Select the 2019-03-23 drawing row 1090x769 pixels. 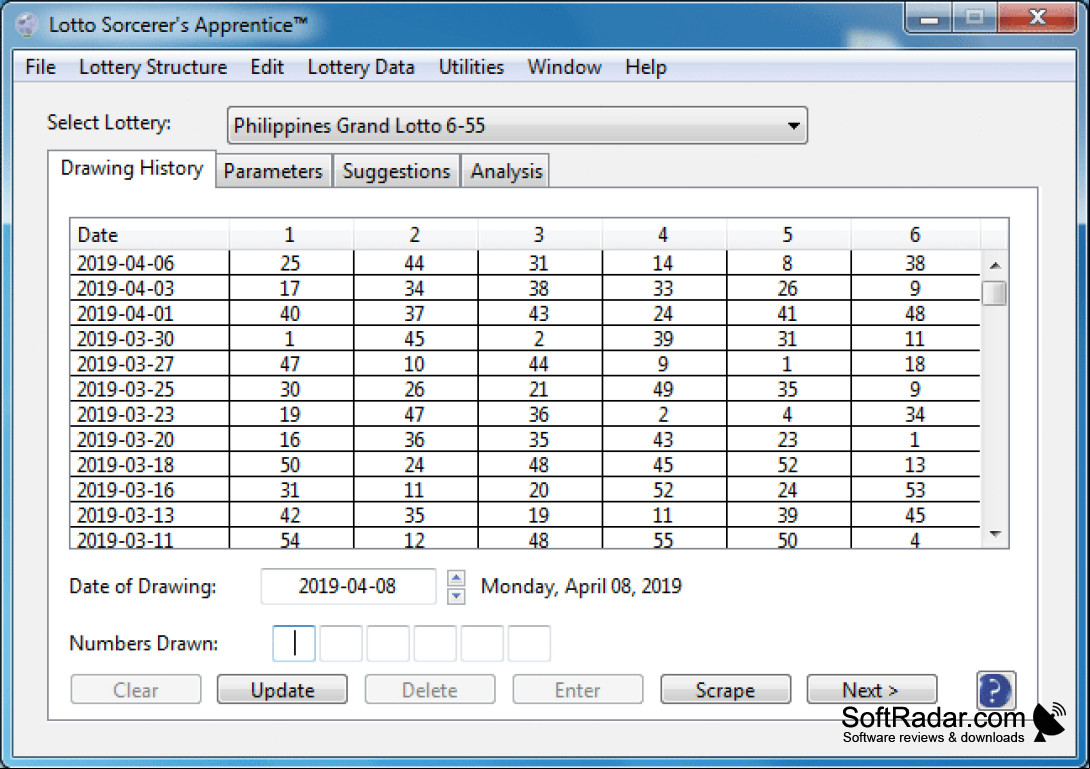tap(525, 414)
